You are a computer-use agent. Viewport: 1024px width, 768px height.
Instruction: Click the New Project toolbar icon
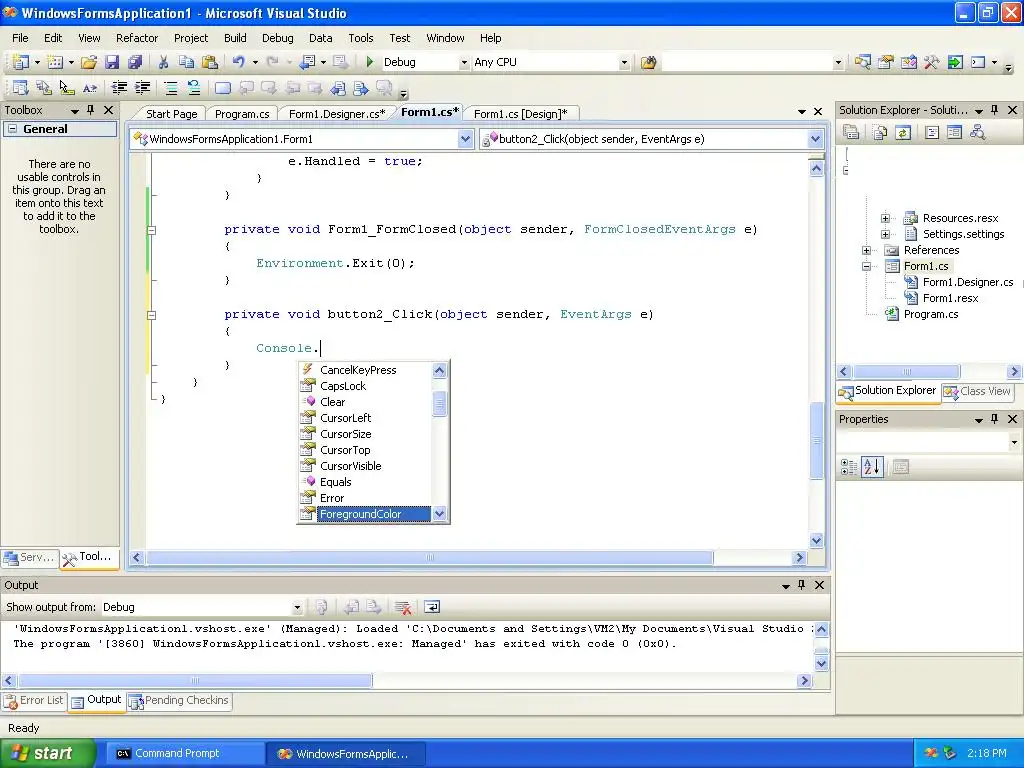point(20,62)
